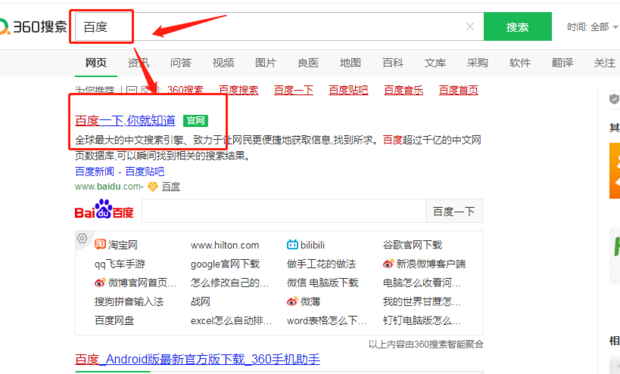620x374 pixels.
Task: Click the green 官网 badge
Action: 196,121
